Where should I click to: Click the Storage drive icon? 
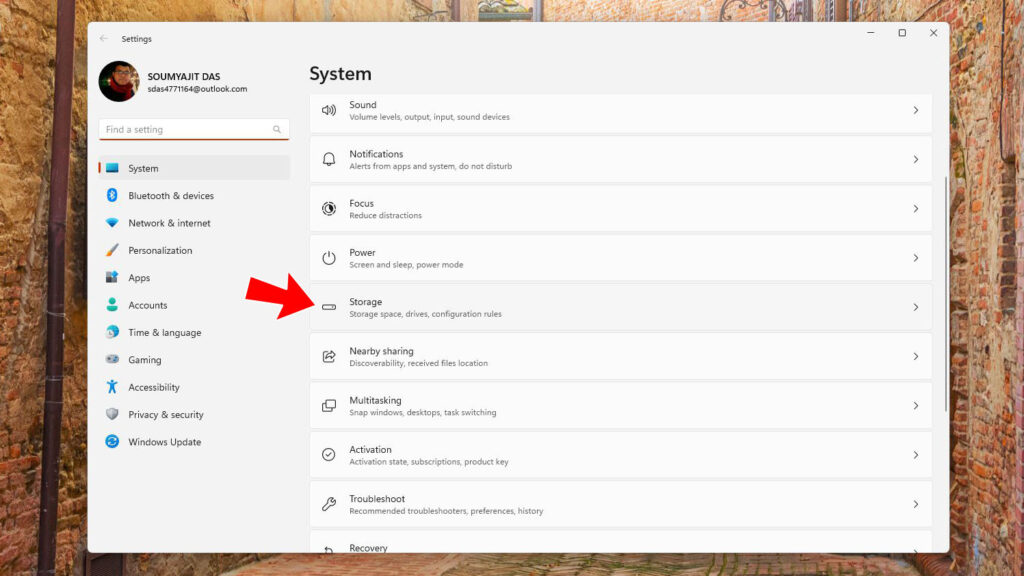coord(328,307)
